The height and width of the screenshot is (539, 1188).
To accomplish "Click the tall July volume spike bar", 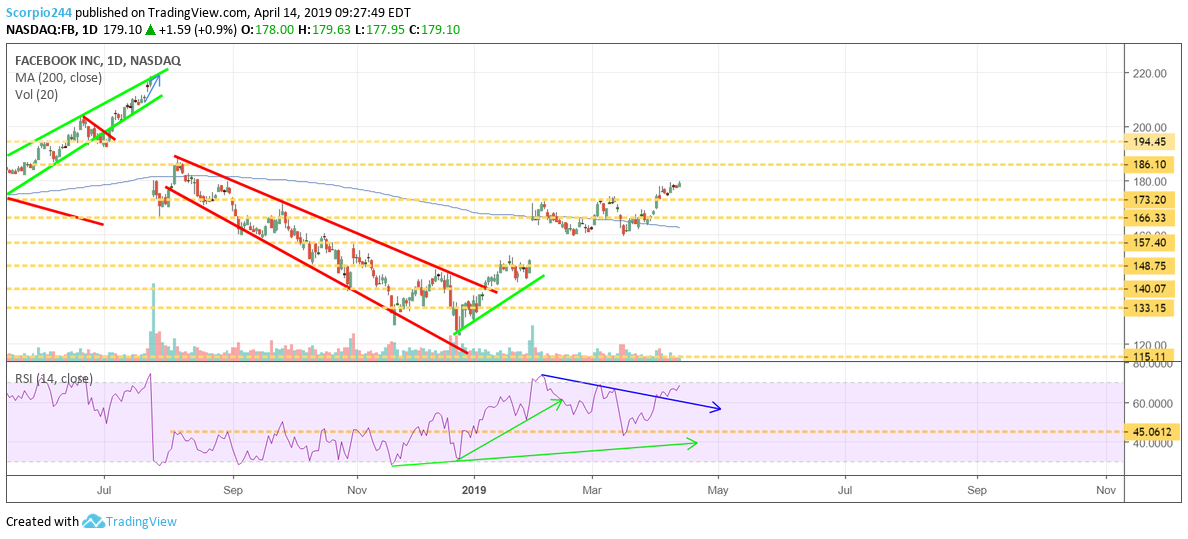I will pyautogui.click(x=154, y=320).
